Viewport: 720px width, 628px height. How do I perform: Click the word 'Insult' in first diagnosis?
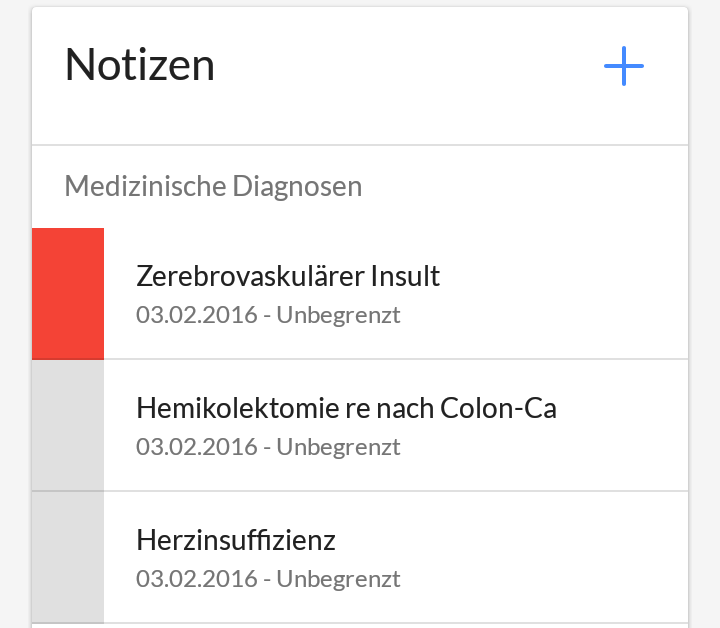405,276
